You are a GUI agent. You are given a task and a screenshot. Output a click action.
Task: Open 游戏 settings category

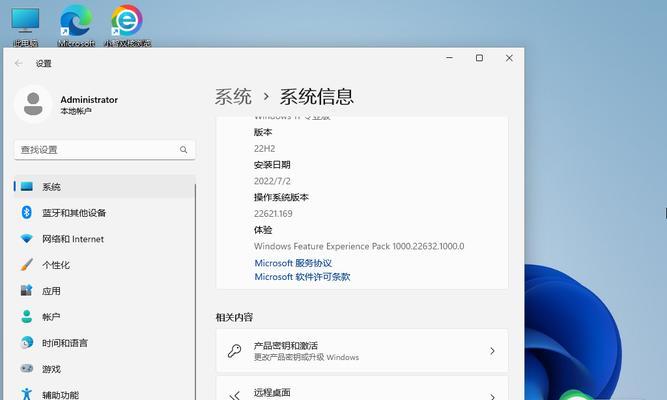pyautogui.click(x=105, y=369)
